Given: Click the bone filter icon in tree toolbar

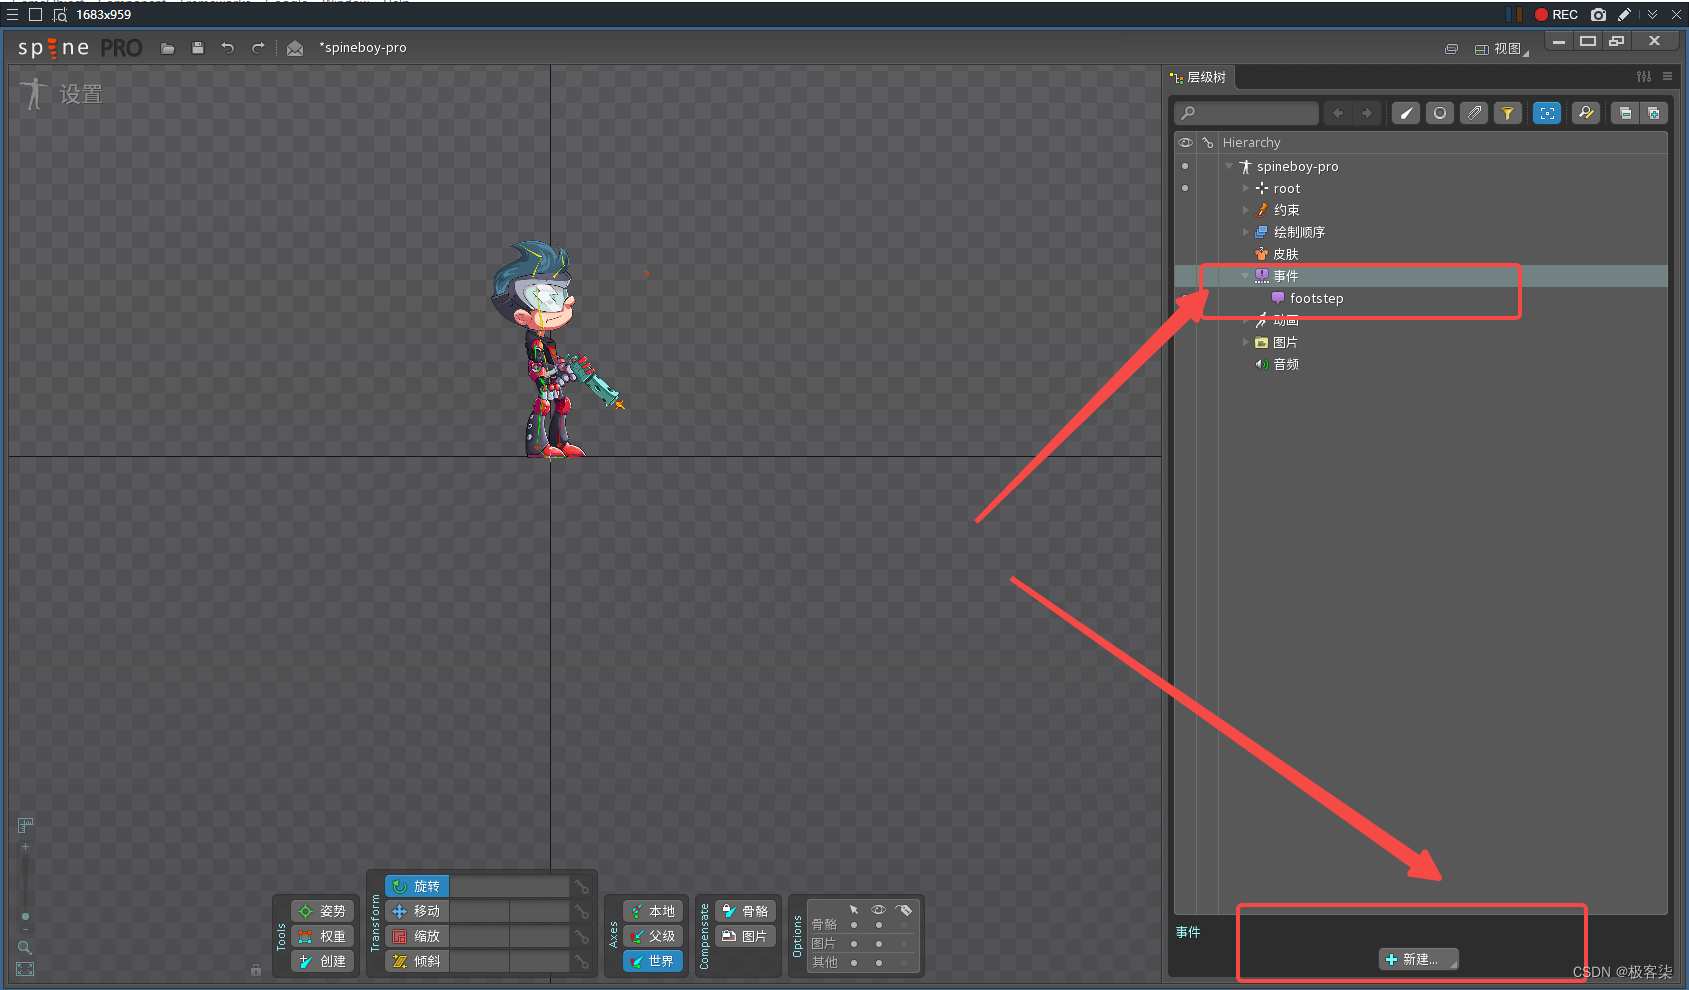Looking at the screenshot, I should (1406, 113).
